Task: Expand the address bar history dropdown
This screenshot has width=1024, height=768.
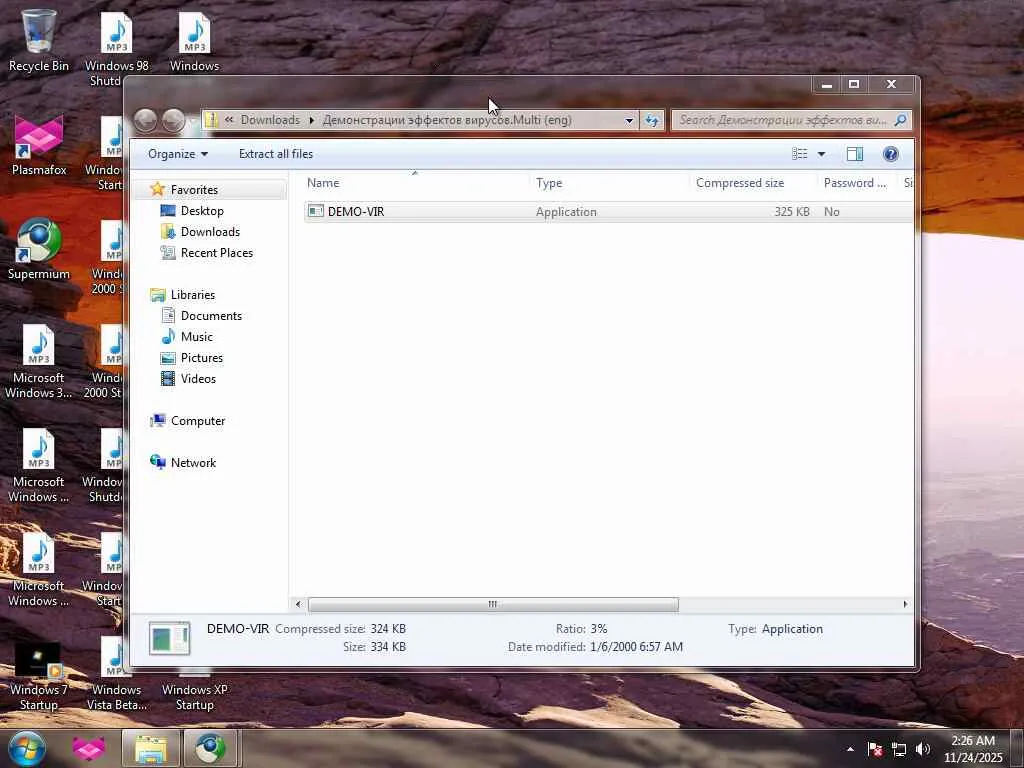Action: 628,120
